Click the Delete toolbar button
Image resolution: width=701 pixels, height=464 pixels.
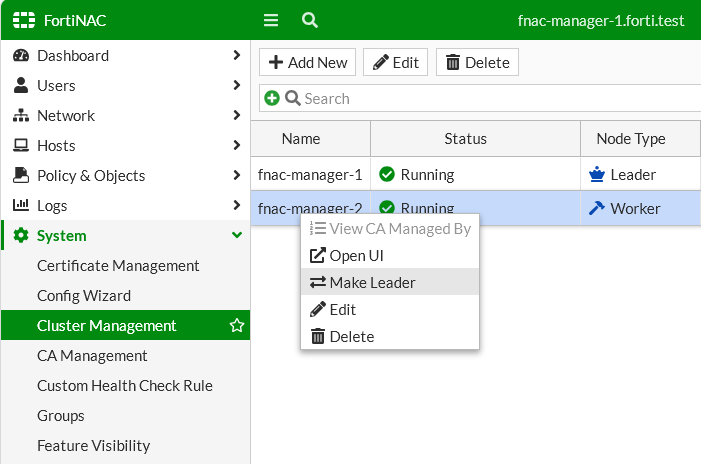coord(477,62)
